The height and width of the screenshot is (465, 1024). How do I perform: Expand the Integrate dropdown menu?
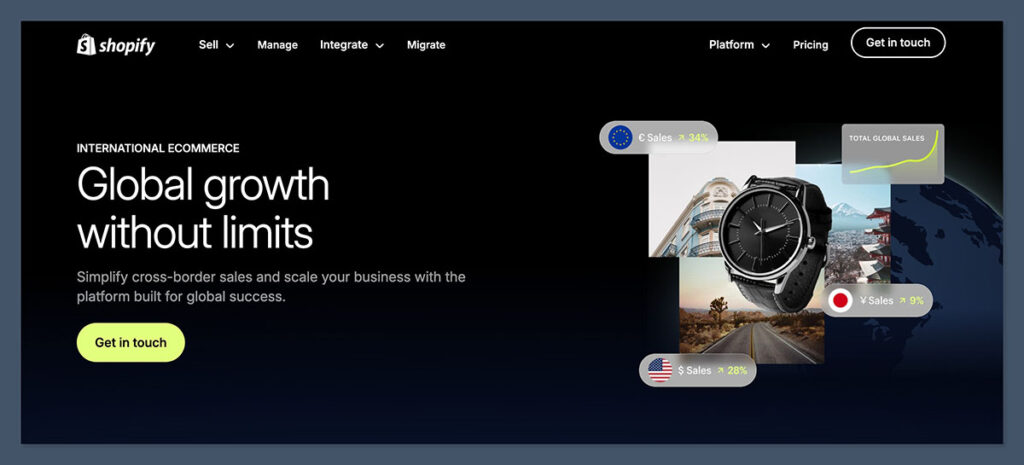click(351, 45)
